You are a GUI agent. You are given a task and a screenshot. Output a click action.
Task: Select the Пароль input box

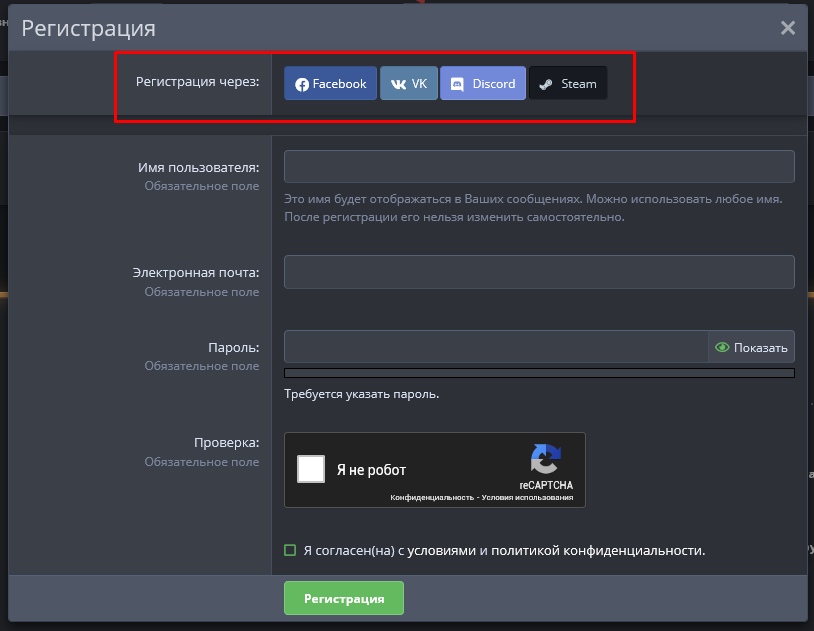point(496,347)
